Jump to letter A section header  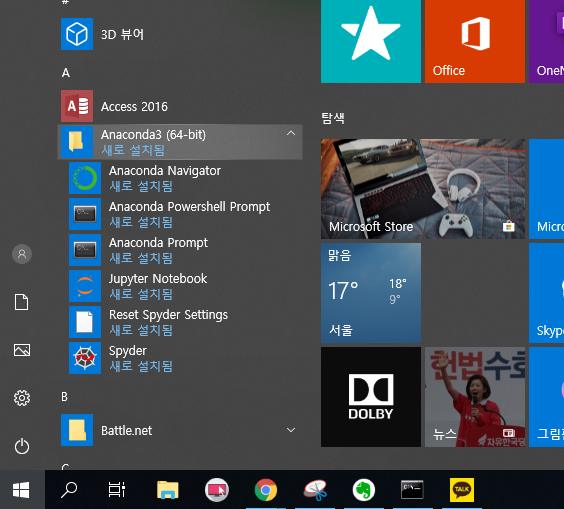coord(66,73)
